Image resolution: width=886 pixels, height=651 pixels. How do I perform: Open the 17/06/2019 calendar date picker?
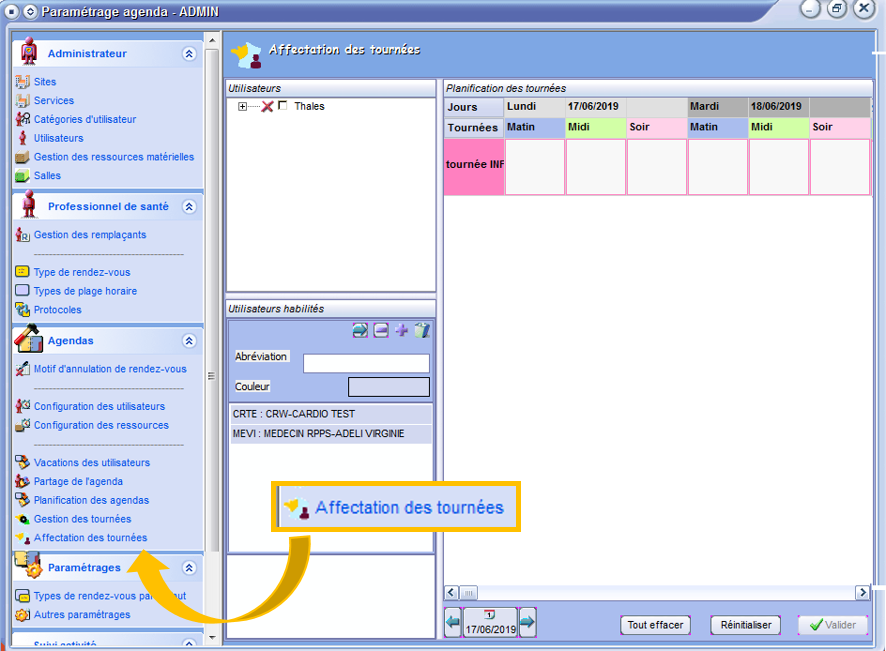coord(490,622)
